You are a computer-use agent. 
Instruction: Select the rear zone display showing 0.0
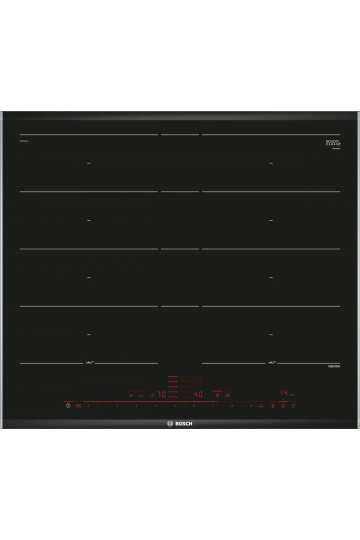197,379
